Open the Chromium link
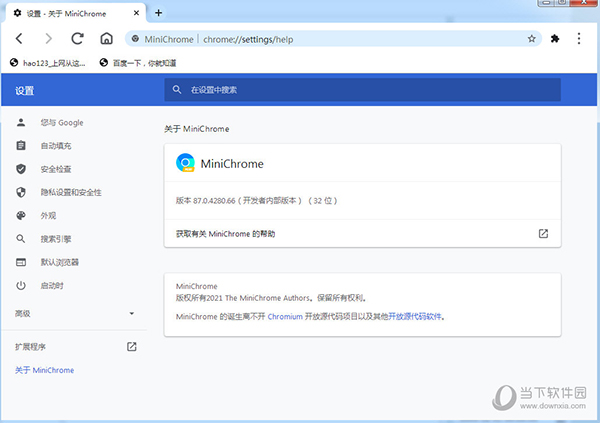Viewport: 600px width, 423px height. pos(285,317)
